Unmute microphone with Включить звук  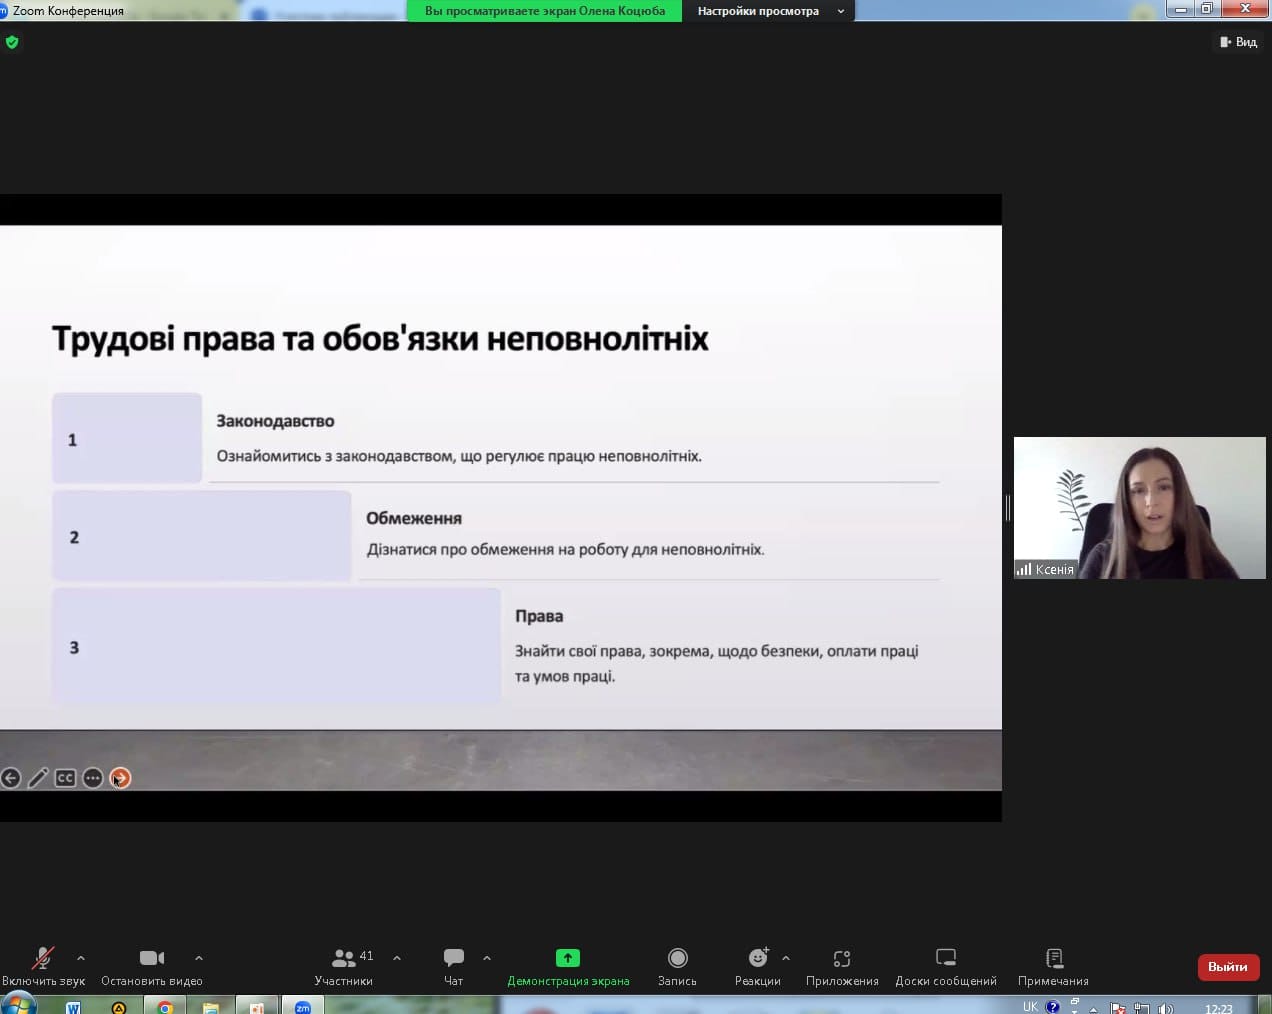pos(43,965)
